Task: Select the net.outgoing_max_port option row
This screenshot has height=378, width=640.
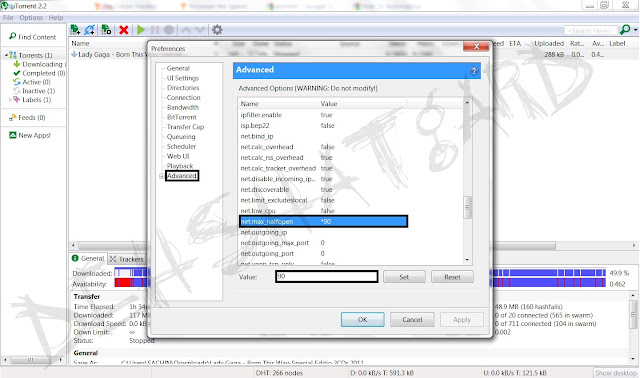Action: tap(351, 243)
